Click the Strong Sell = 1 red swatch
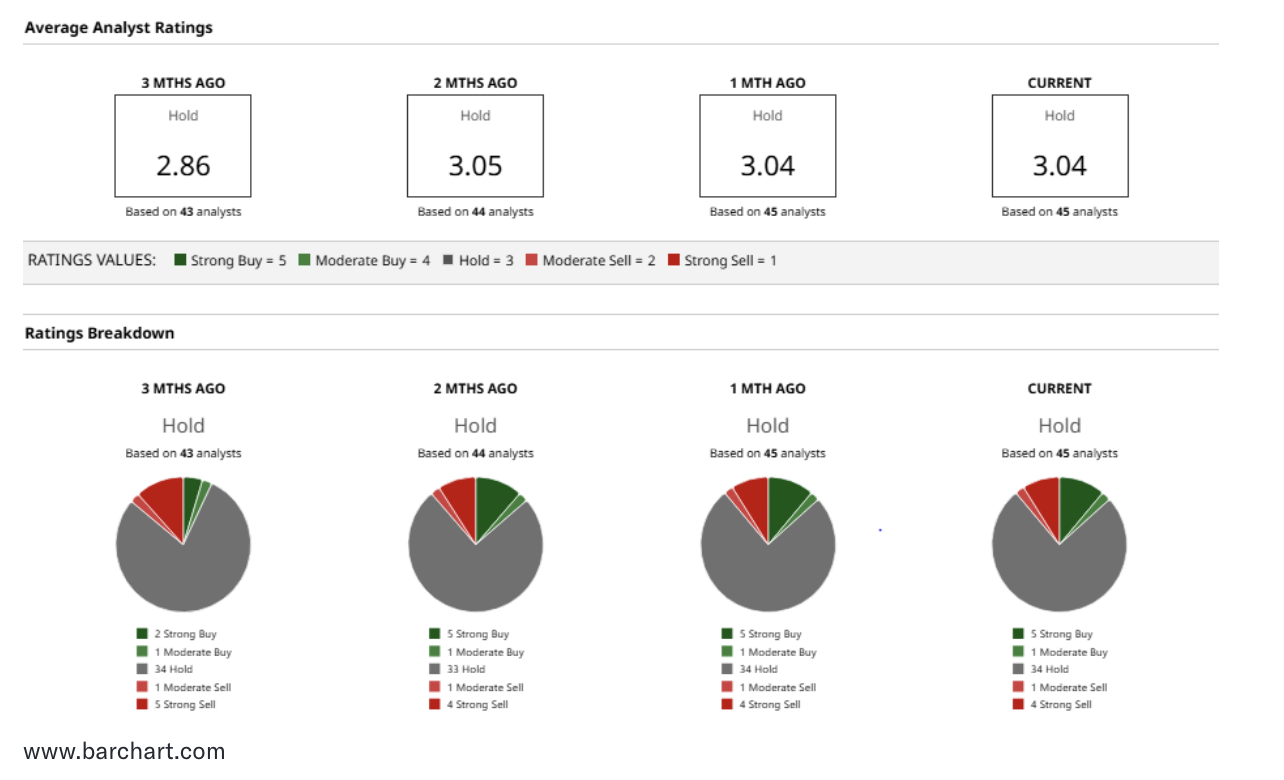Image resolution: width=1284 pixels, height=780 pixels. tap(674, 260)
